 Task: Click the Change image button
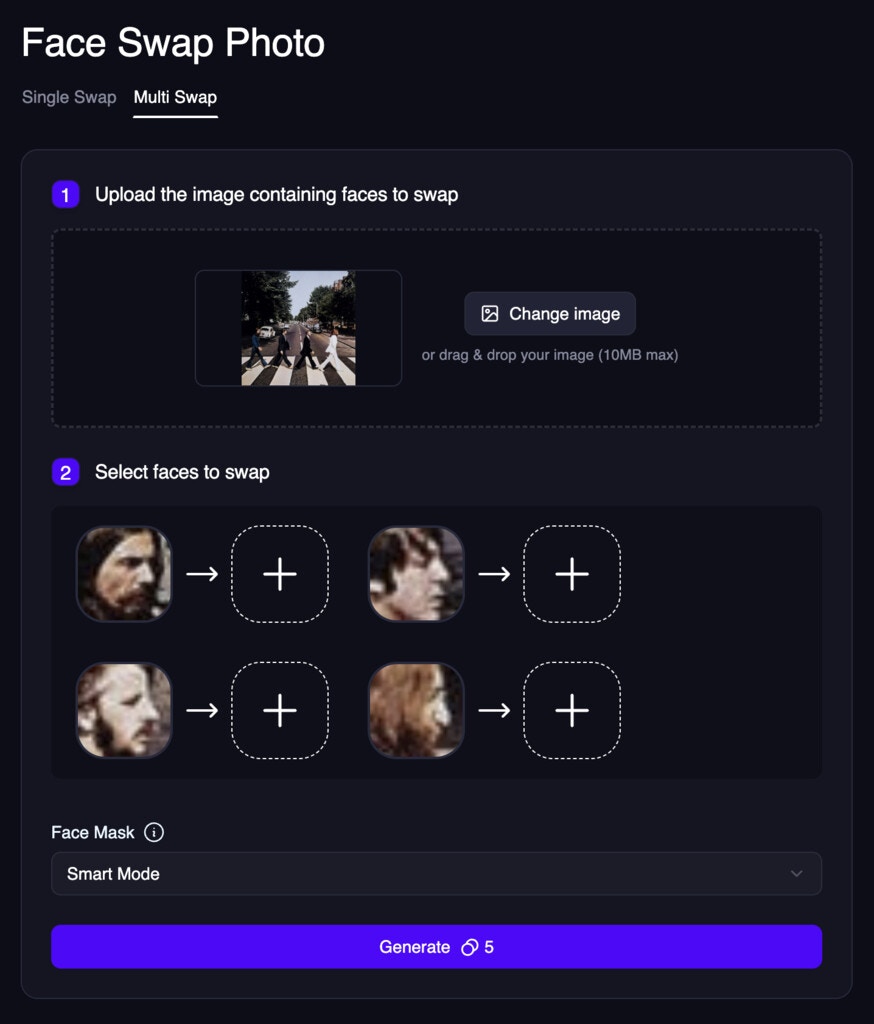pyautogui.click(x=550, y=313)
